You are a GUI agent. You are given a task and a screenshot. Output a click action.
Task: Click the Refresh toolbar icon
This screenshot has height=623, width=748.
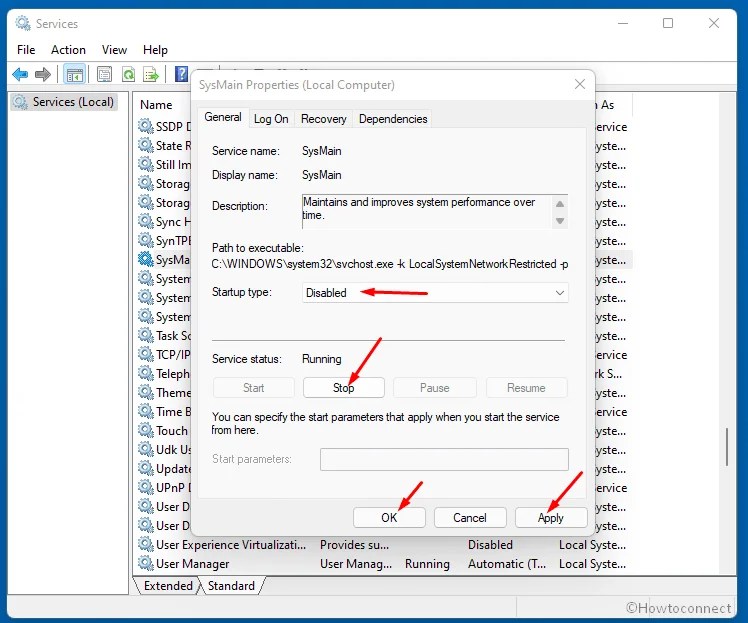(x=128, y=74)
